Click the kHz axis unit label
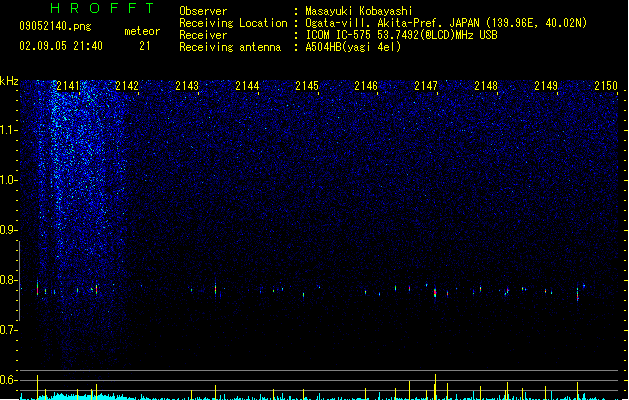This screenshot has height=400, width=629. pyautogui.click(x=9, y=81)
